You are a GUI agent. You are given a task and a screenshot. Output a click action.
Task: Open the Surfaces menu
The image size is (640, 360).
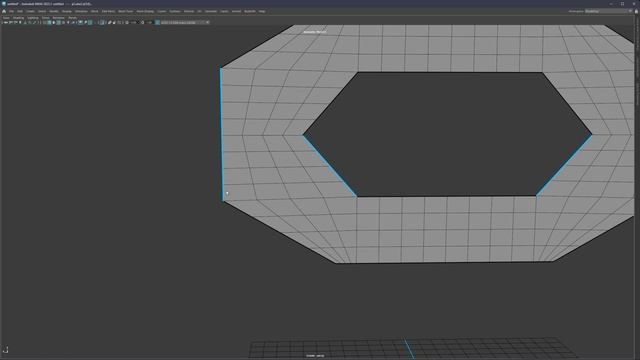175,11
